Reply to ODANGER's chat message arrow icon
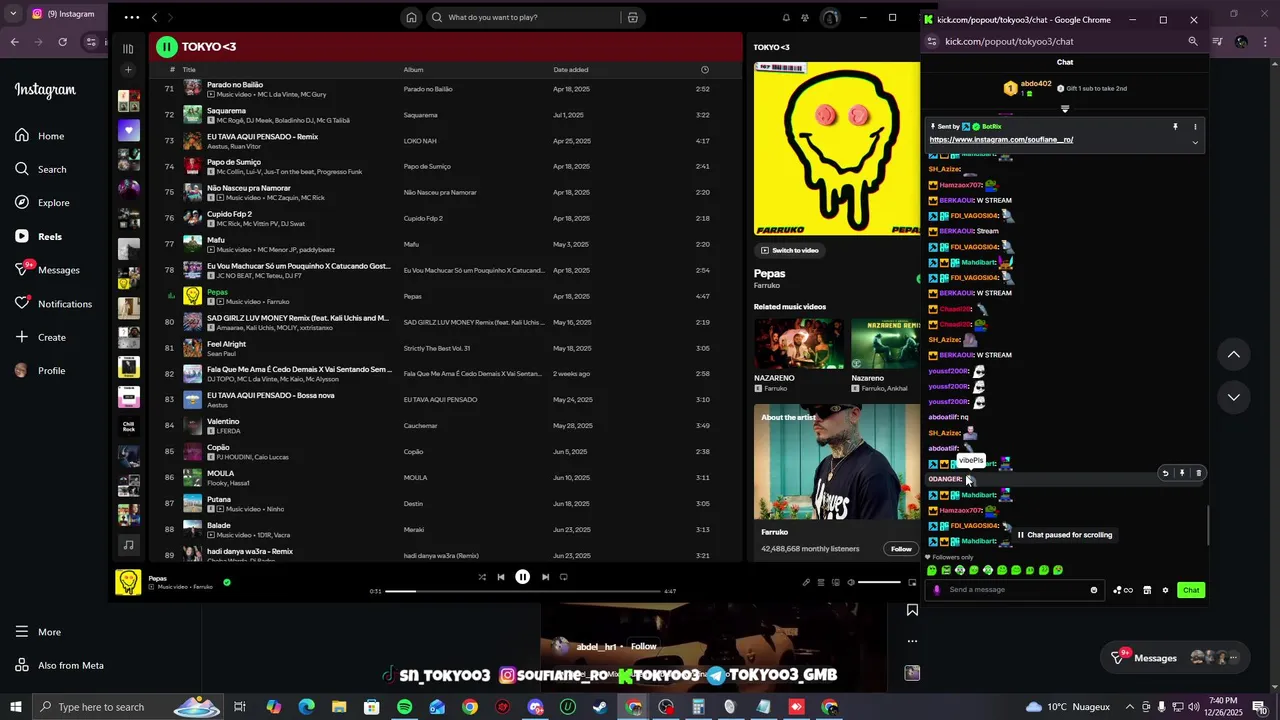Screen dimensions: 1280x720 (1165, 473)
